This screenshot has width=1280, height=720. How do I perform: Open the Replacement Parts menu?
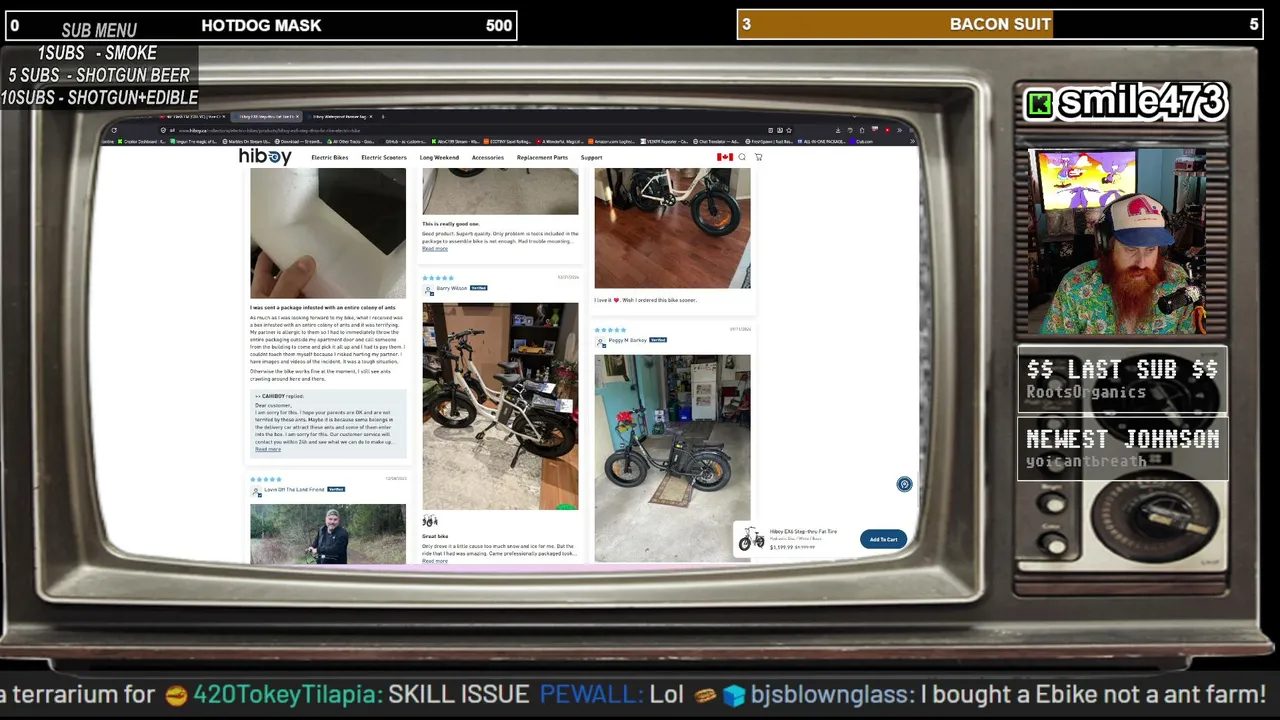click(542, 158)
